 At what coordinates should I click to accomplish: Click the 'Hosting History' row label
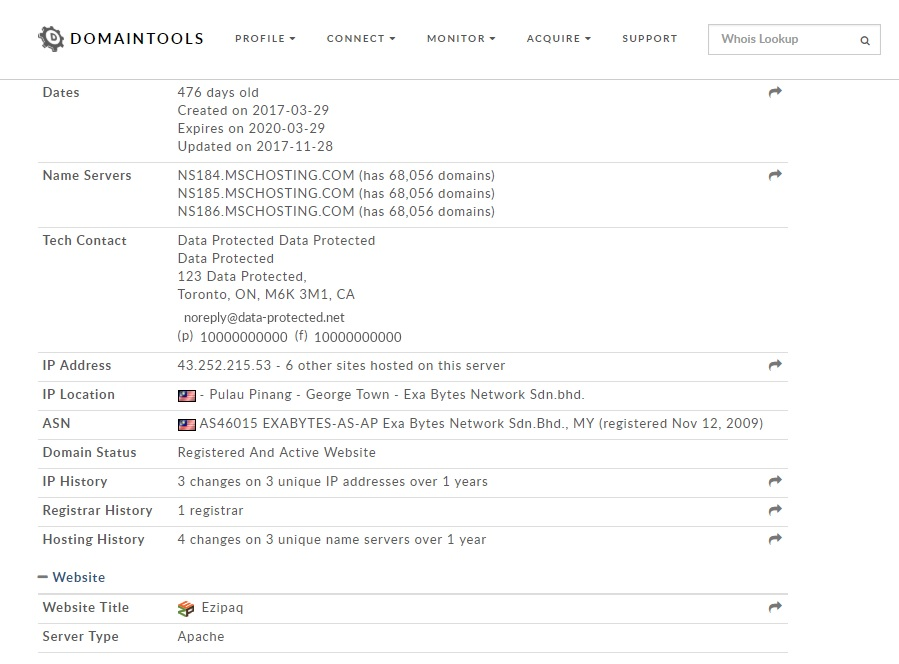(93, 540)
